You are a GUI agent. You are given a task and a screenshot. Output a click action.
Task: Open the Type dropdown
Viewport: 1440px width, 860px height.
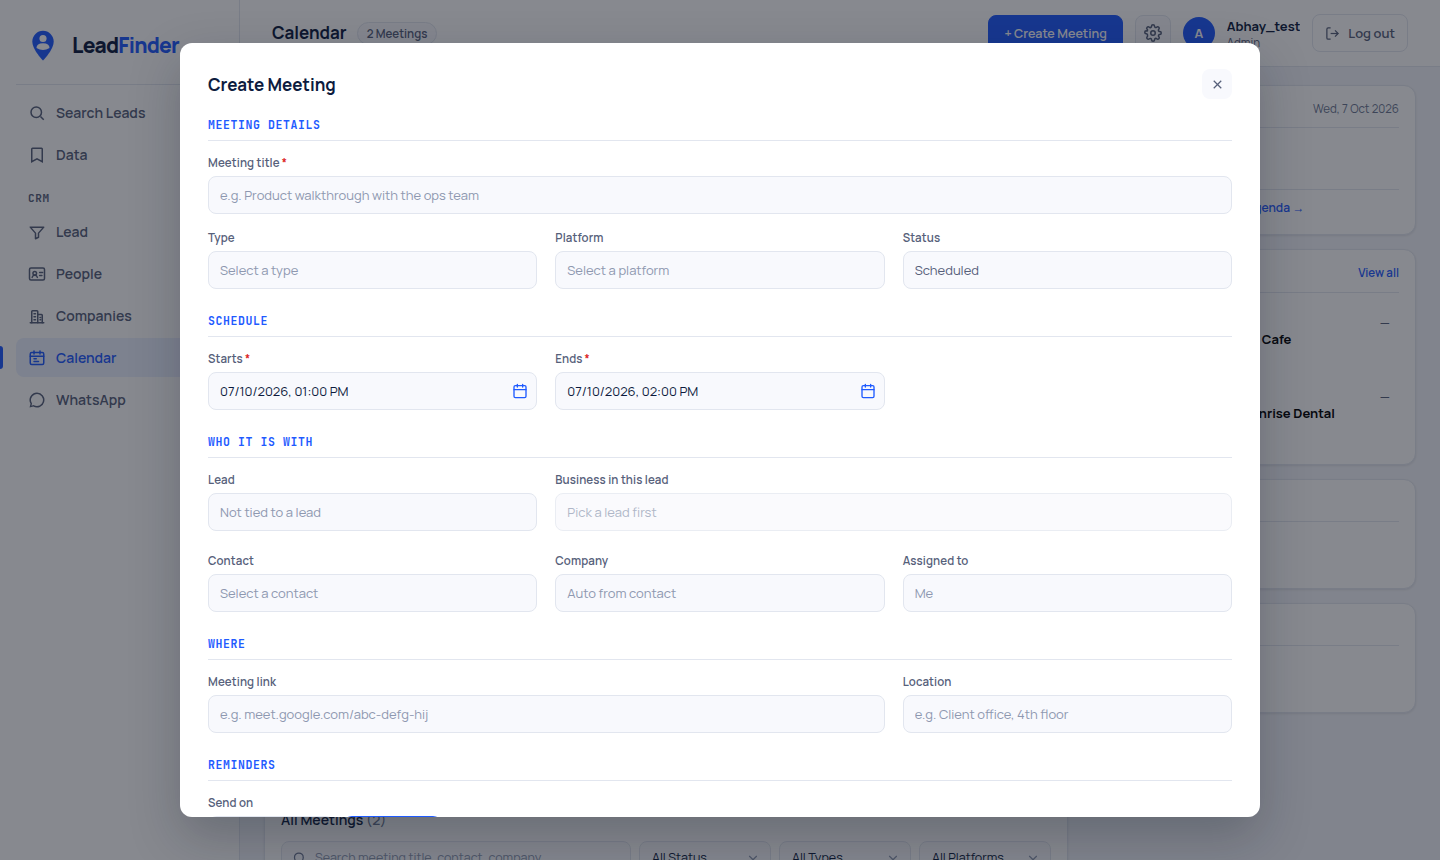pyautogui.click(x=372, y=270)
